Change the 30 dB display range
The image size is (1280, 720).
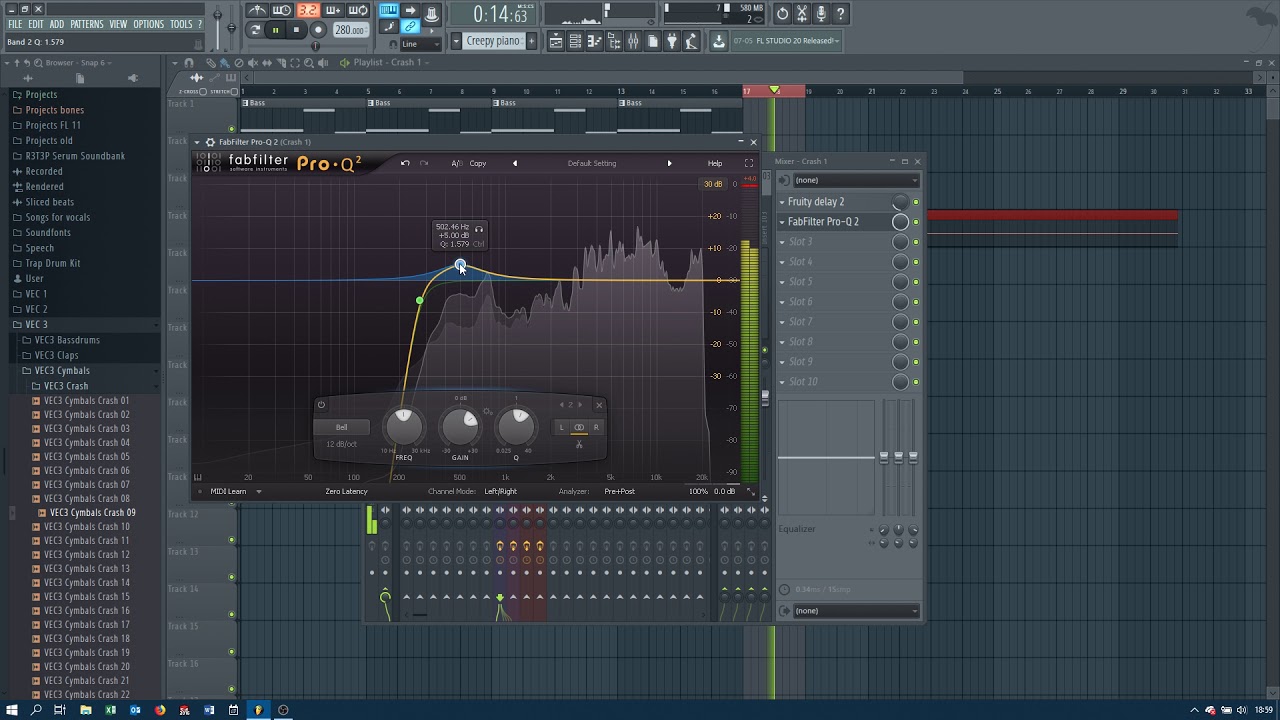(713, 184)
